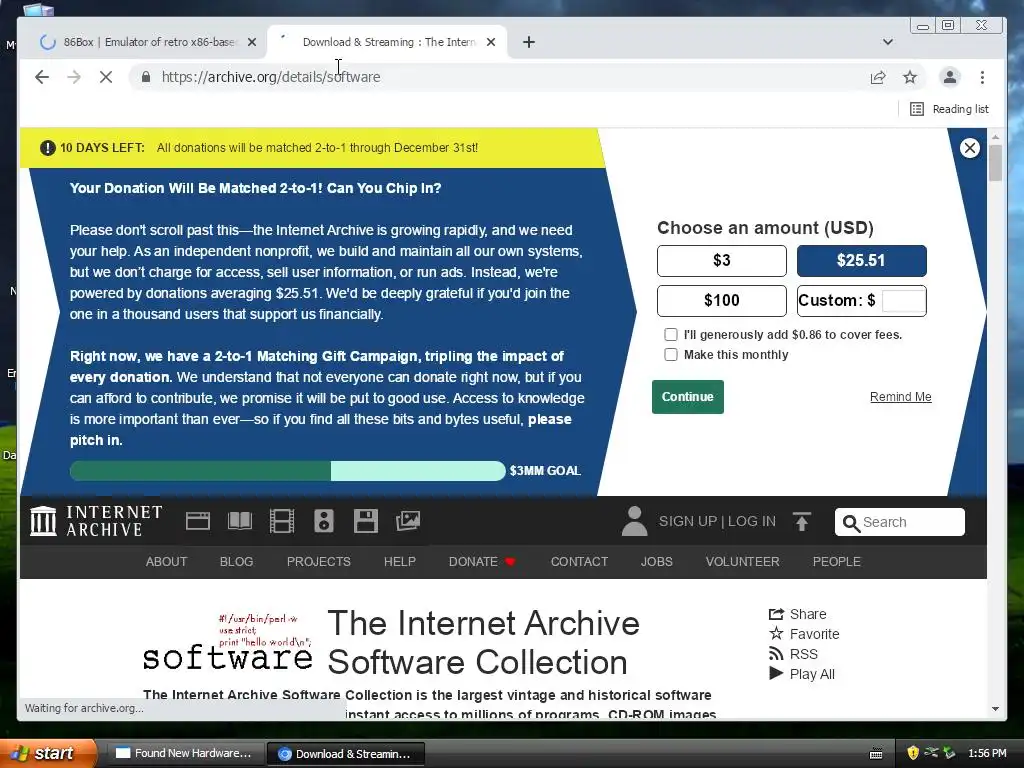Screen dimensions: 1024x768
Task: Check the cover fees checkbox
Action: tap(671, 334)
